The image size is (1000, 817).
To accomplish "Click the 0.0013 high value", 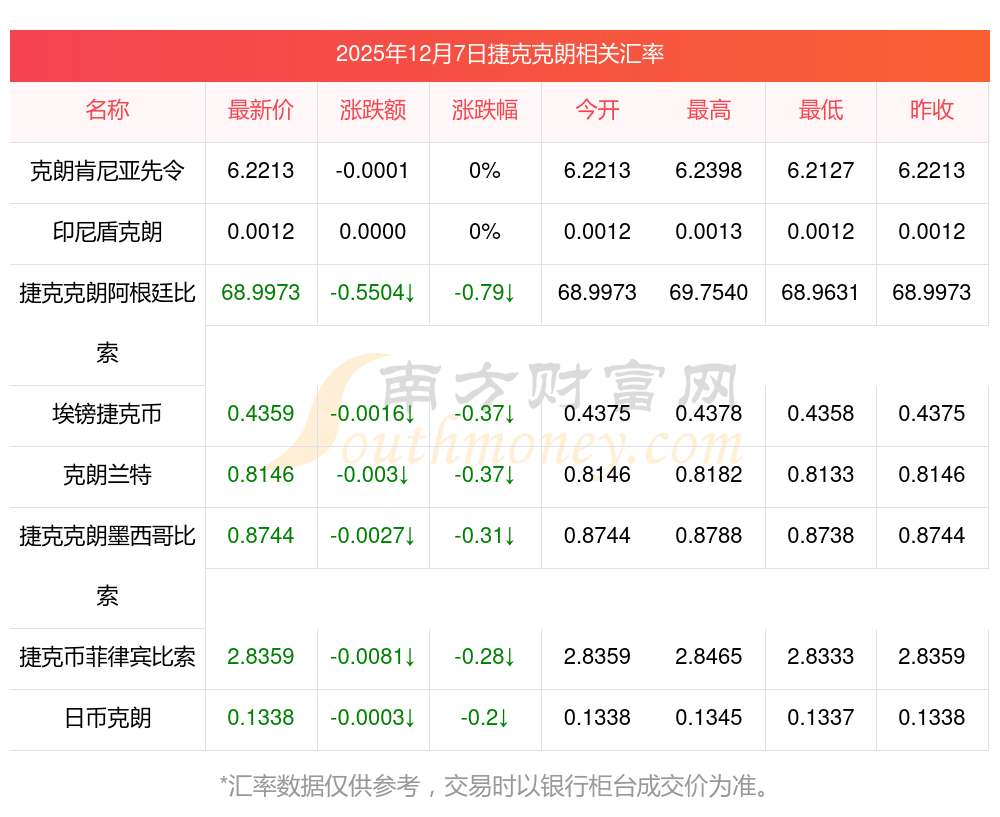I will 709,232.
